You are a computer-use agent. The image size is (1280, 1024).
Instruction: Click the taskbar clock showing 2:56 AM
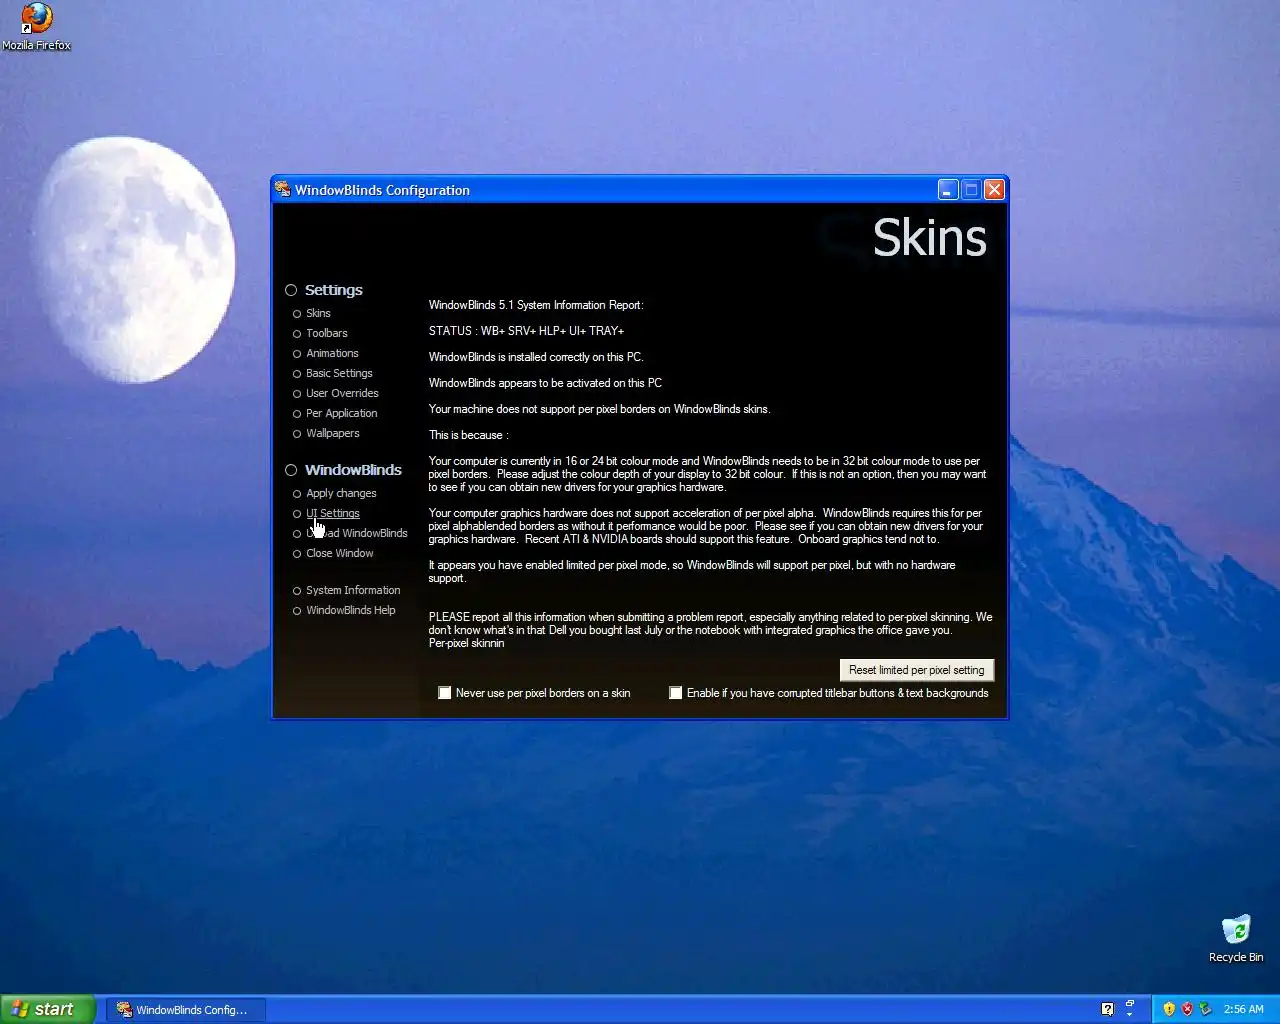click(1243, 1009)
